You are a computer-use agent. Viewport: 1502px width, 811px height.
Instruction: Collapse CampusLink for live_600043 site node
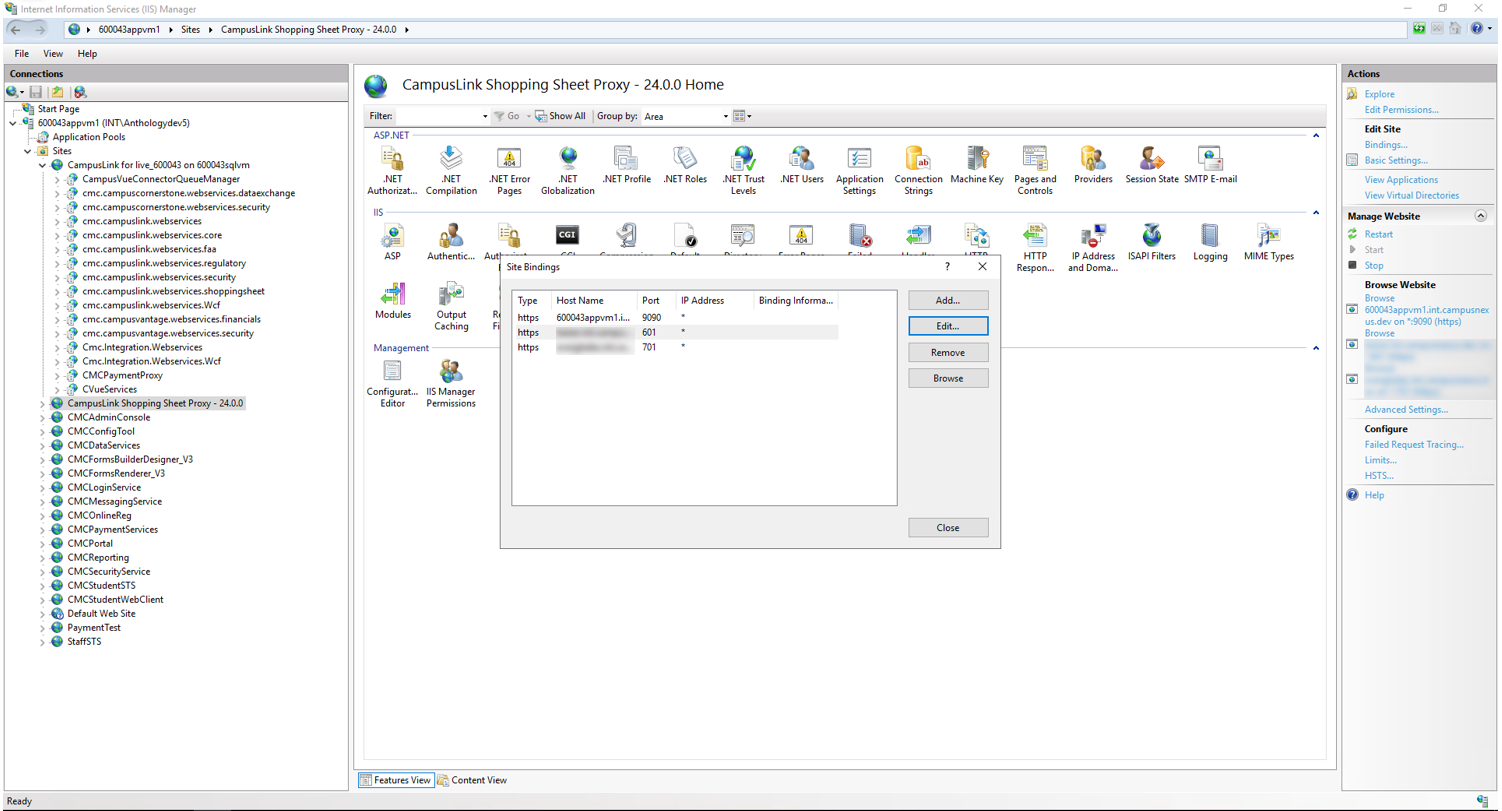click(x=42, y=165)
